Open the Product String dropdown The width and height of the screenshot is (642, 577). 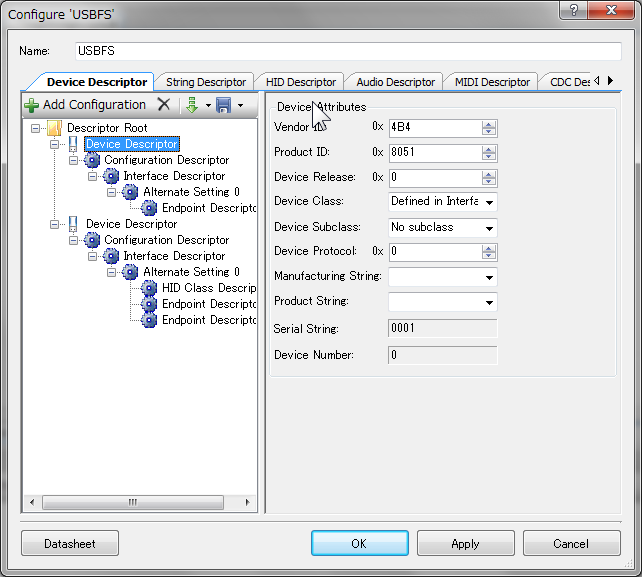489,303
